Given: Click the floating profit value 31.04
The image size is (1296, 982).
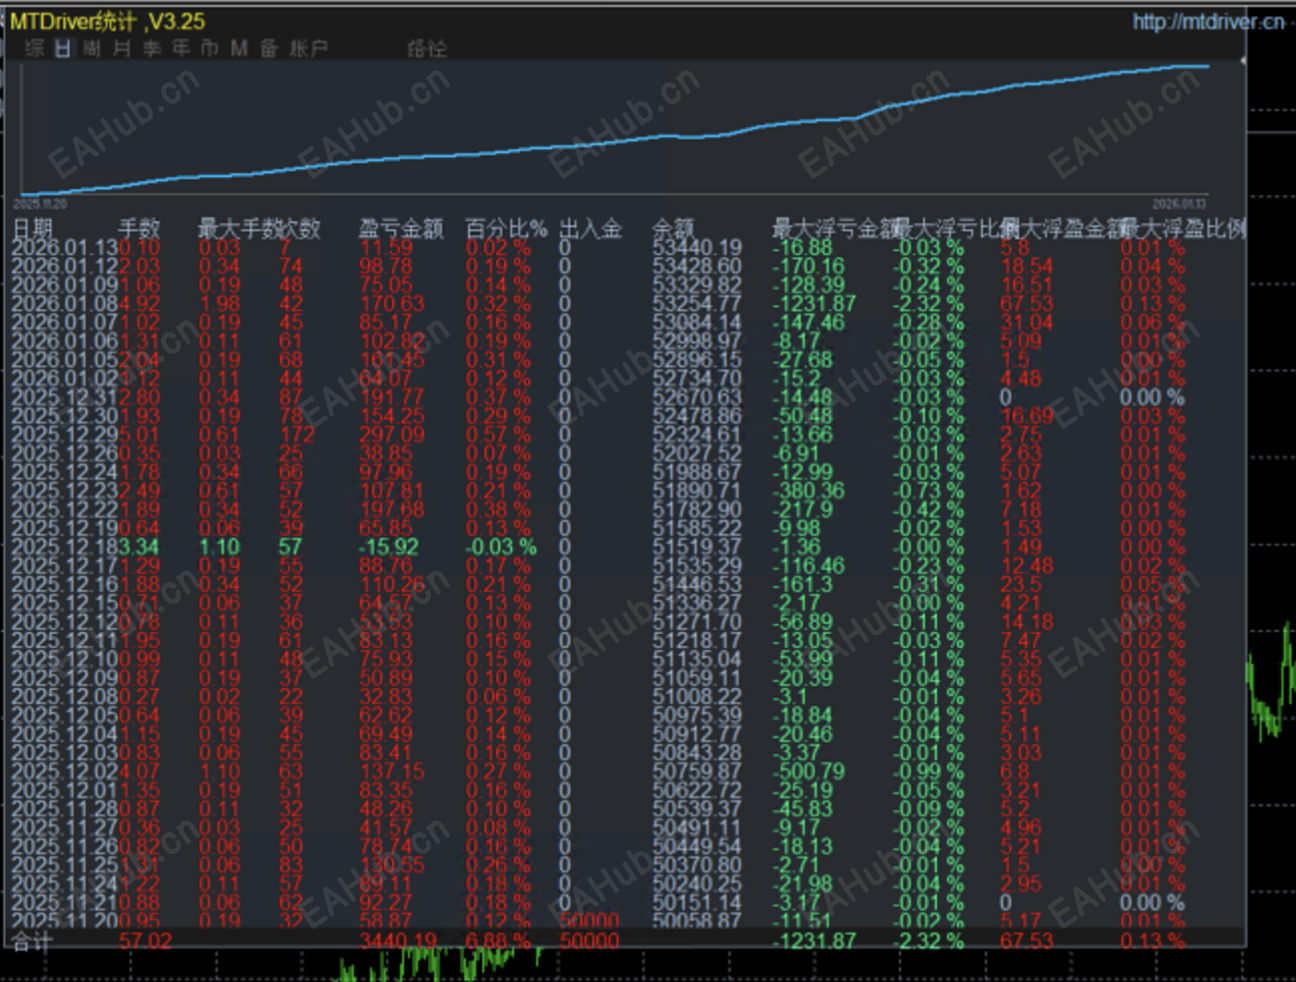Looking at the screenshot, I should point(1027,322).
